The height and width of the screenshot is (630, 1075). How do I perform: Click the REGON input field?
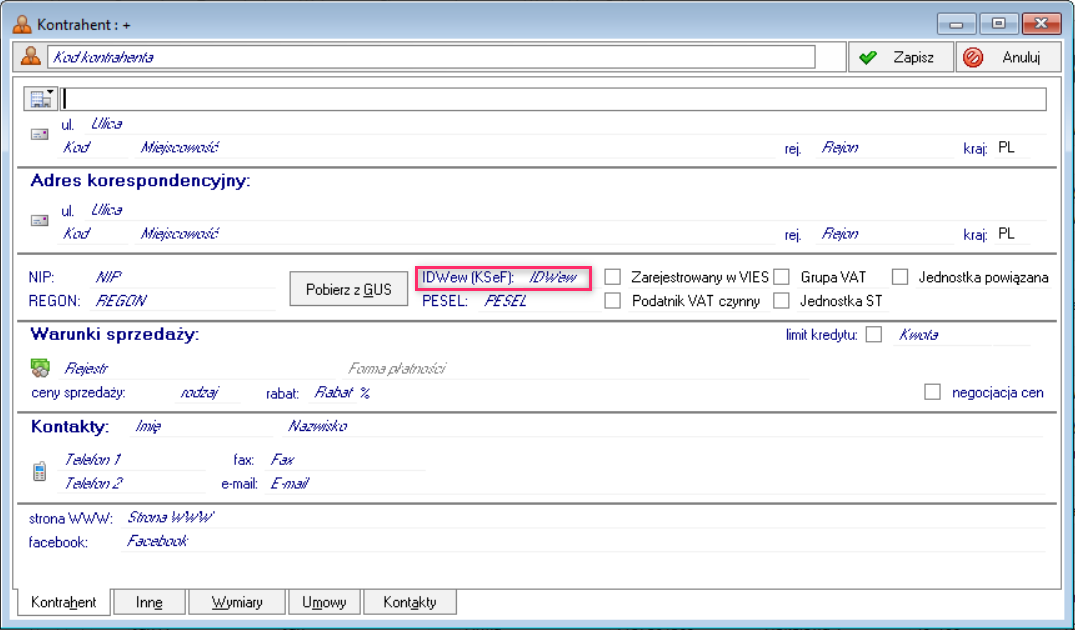tap(184, 300)
